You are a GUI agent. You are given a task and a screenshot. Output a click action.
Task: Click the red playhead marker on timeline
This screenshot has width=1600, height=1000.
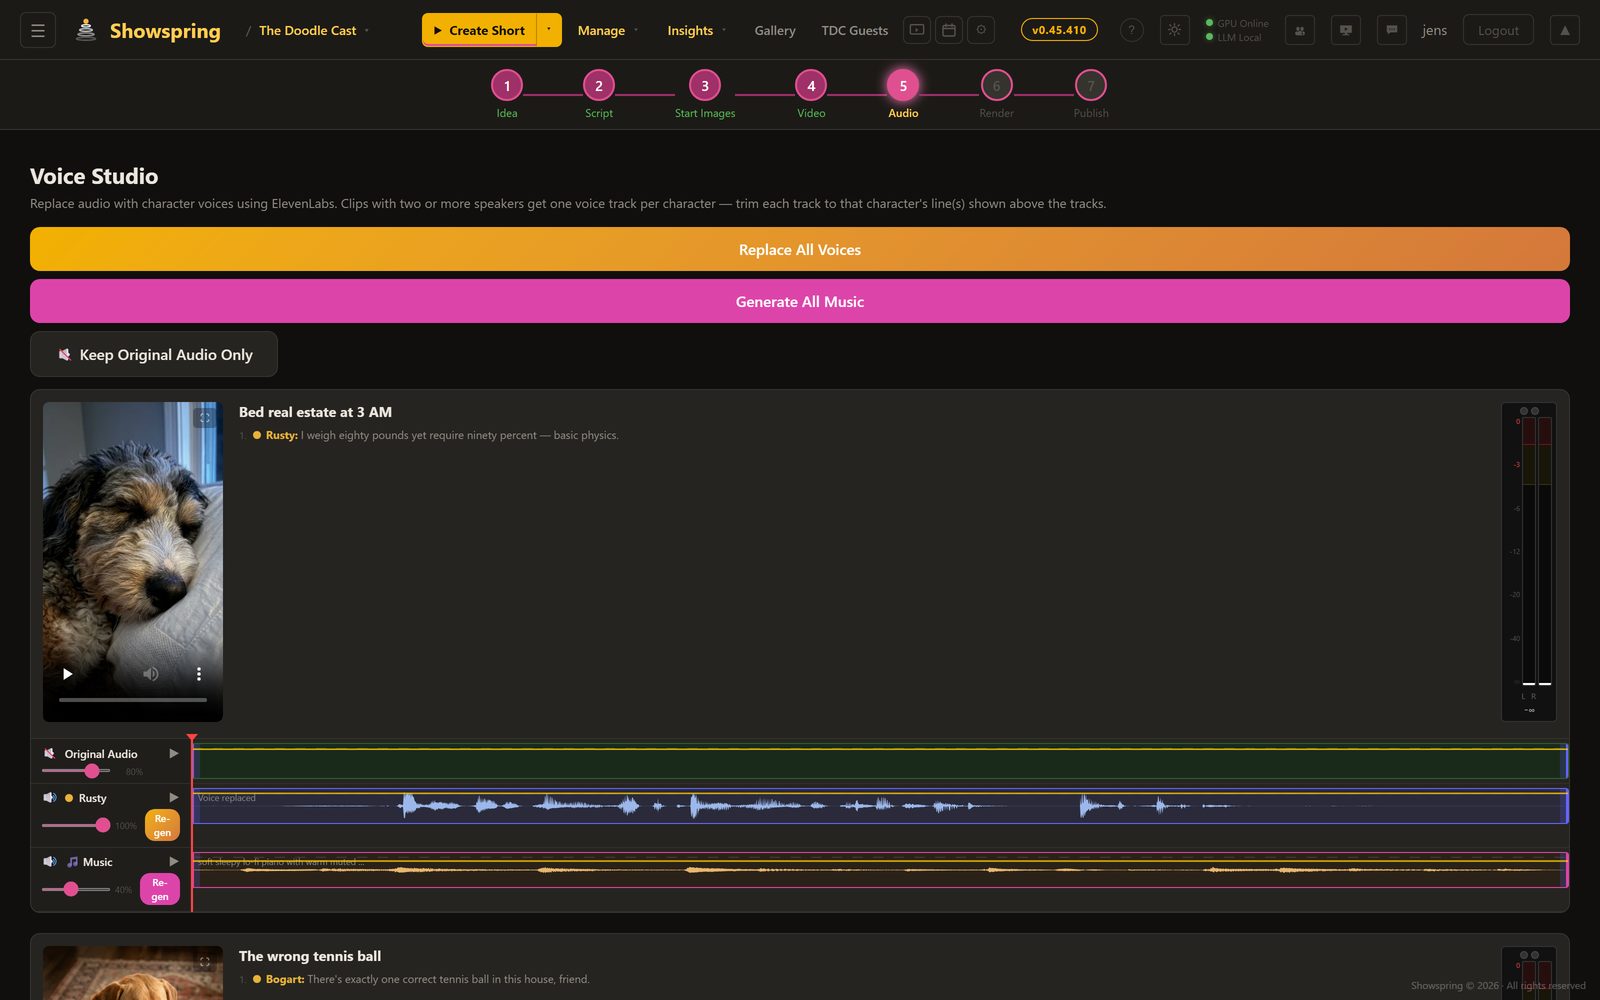(x=192, y=738)
